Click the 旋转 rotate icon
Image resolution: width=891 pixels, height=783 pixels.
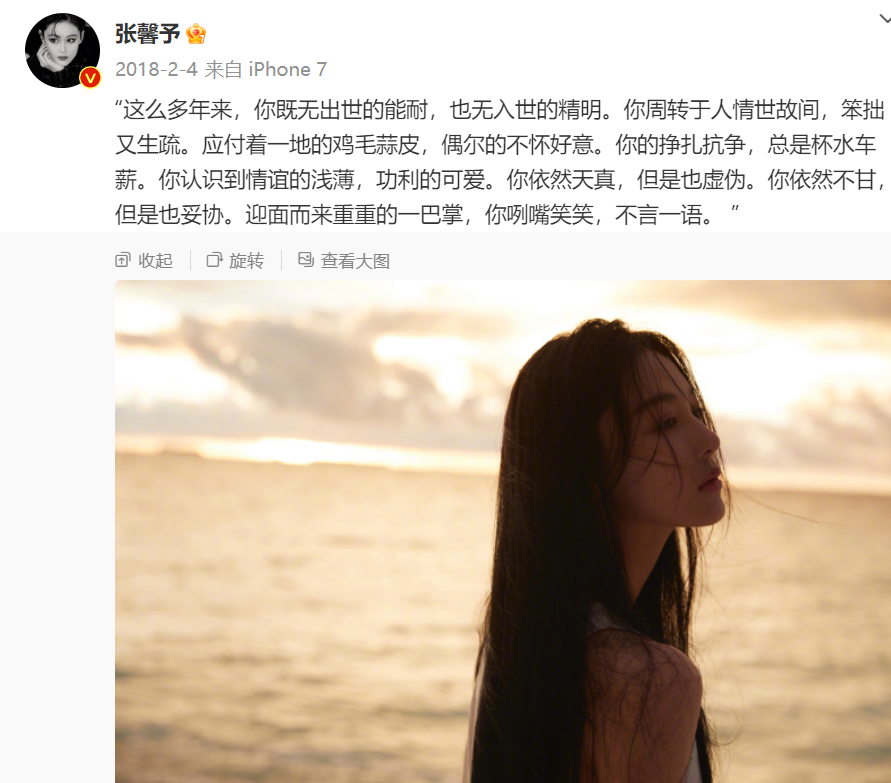click(x=214, y=260)
